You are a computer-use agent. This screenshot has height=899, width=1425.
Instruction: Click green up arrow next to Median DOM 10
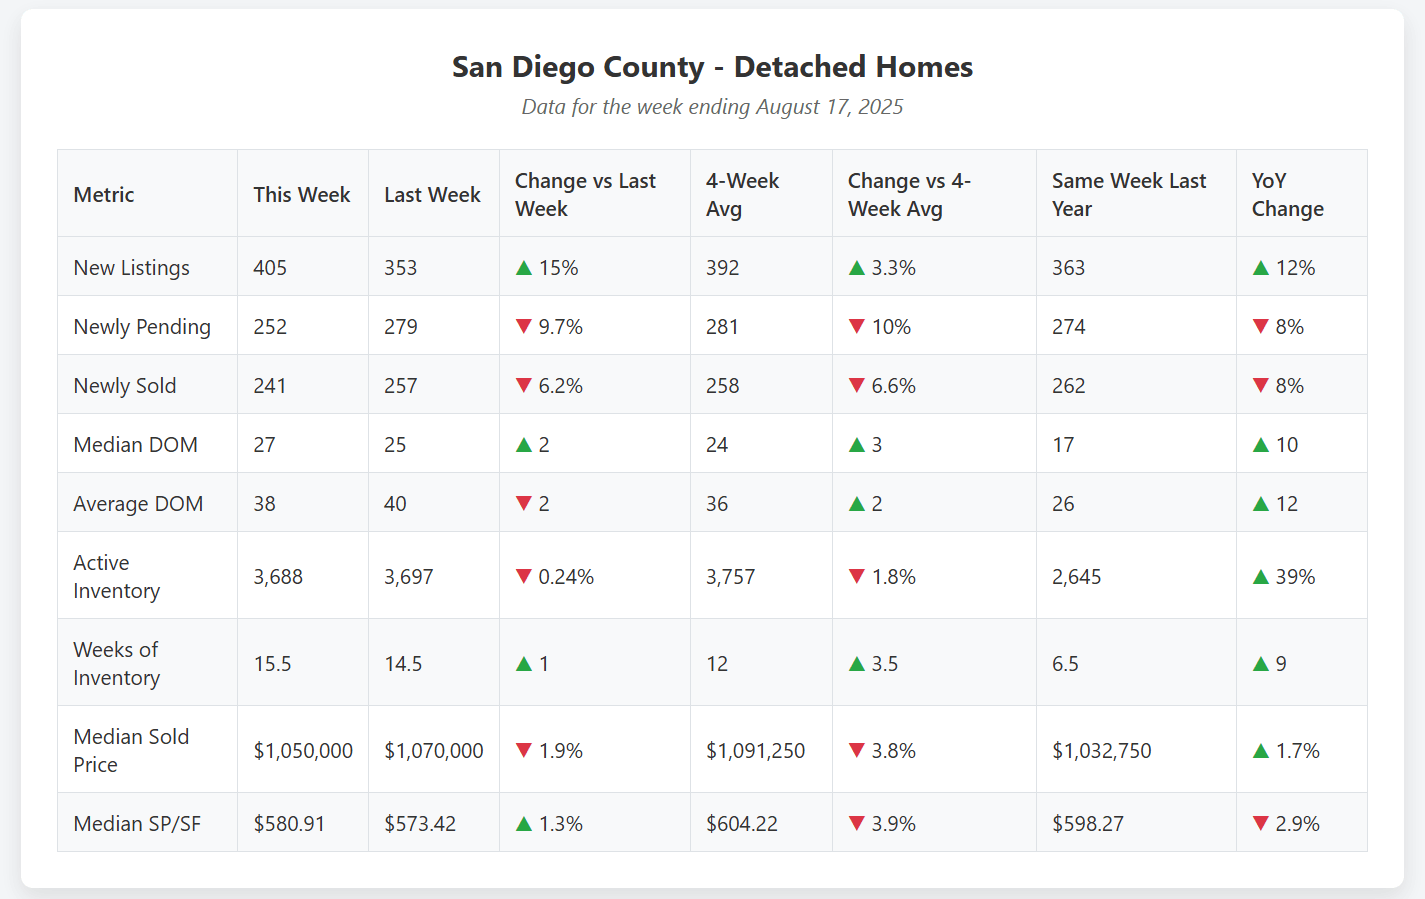point(1260,445)
